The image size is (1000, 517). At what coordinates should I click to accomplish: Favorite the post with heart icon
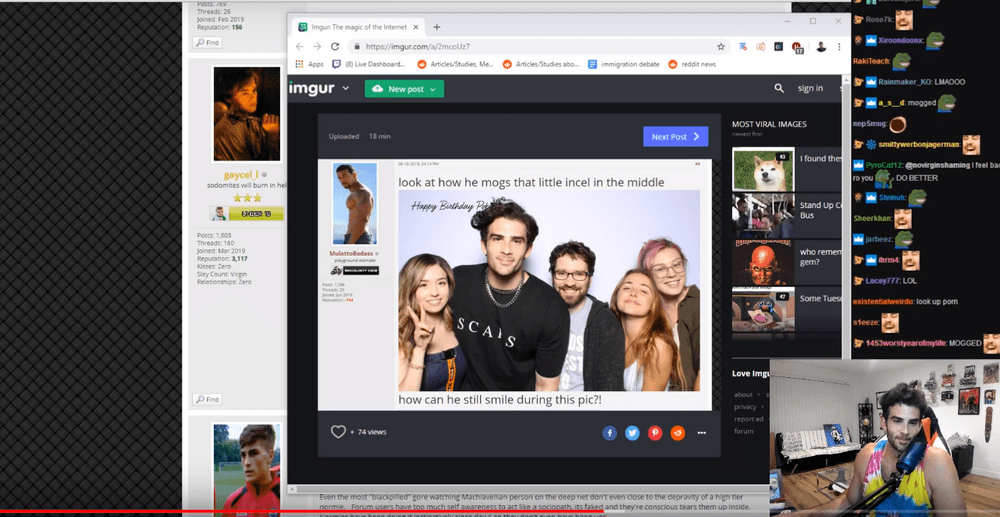coord(338,432)
